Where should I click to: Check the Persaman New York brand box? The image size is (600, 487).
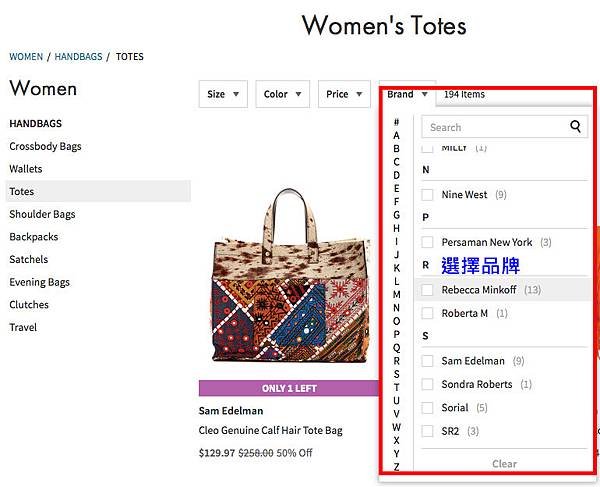(x=427, y=242)
